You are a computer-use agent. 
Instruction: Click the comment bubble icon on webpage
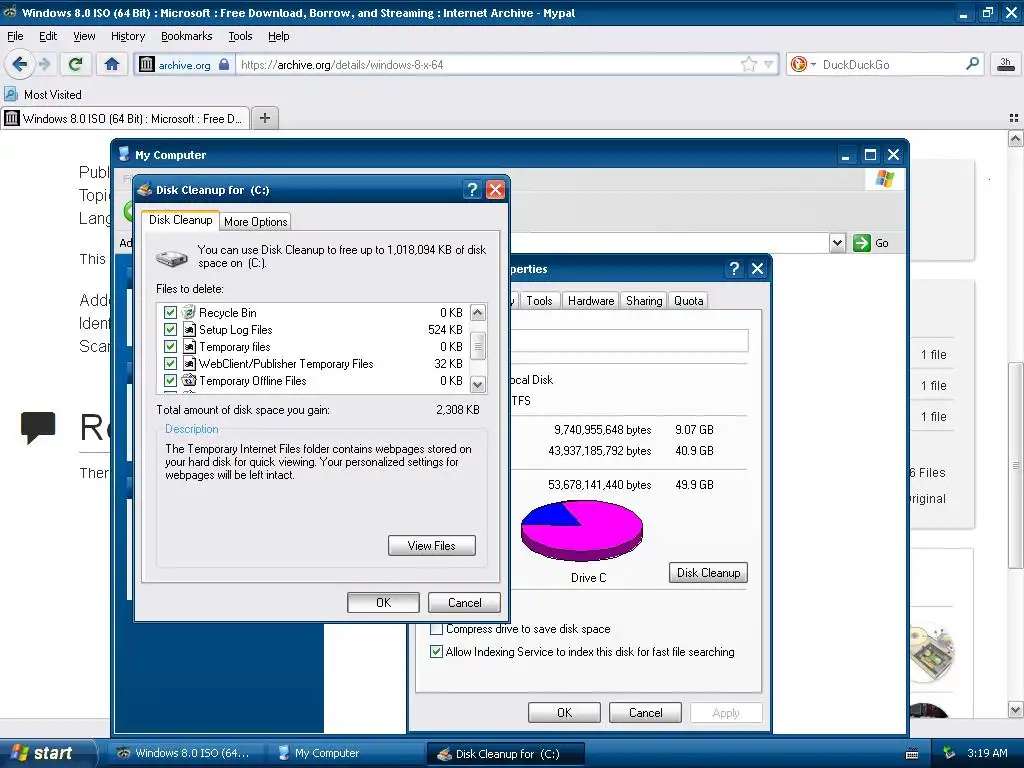38,428
